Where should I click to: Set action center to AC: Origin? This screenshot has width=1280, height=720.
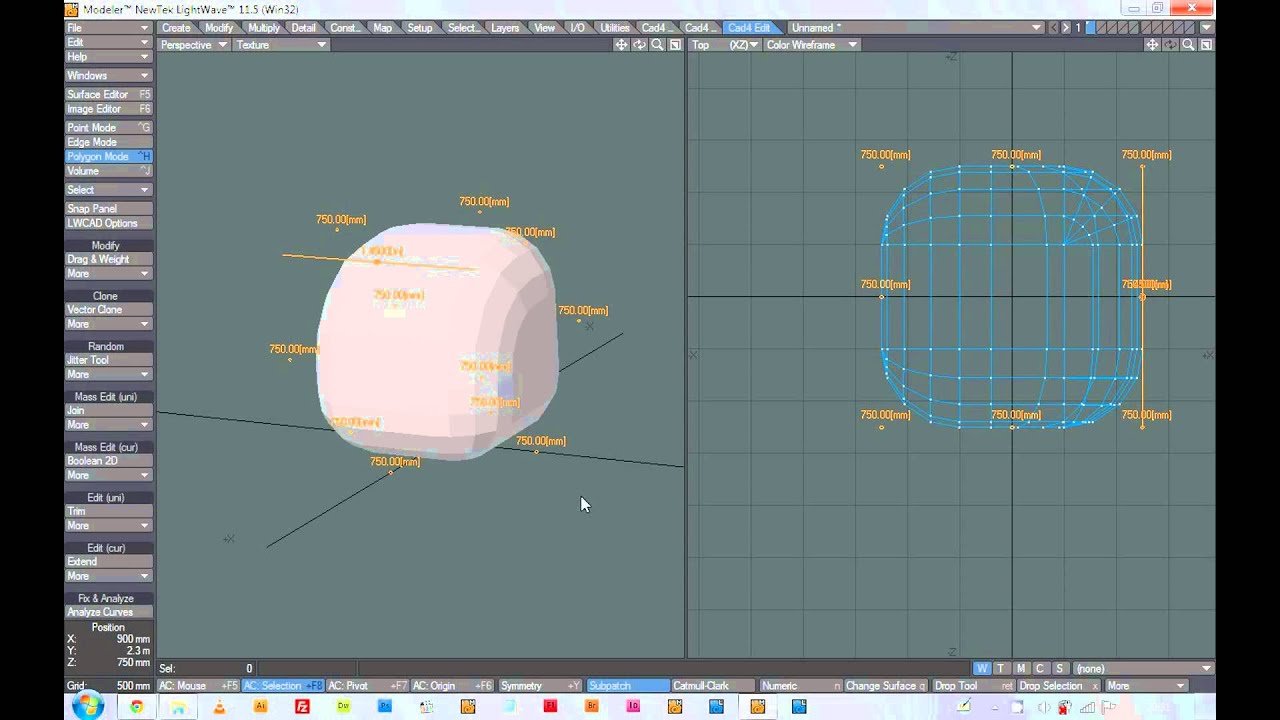[453, 686]
